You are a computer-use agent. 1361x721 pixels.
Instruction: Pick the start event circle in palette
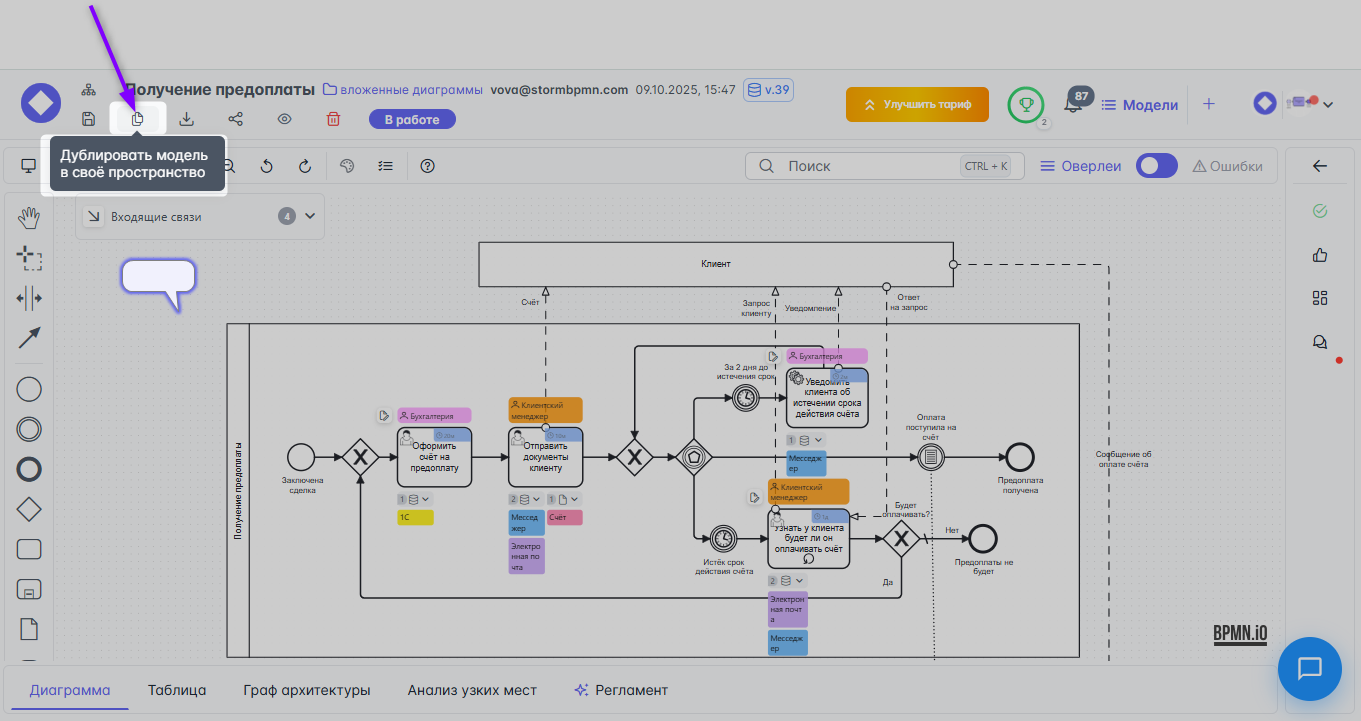[29, 389]
